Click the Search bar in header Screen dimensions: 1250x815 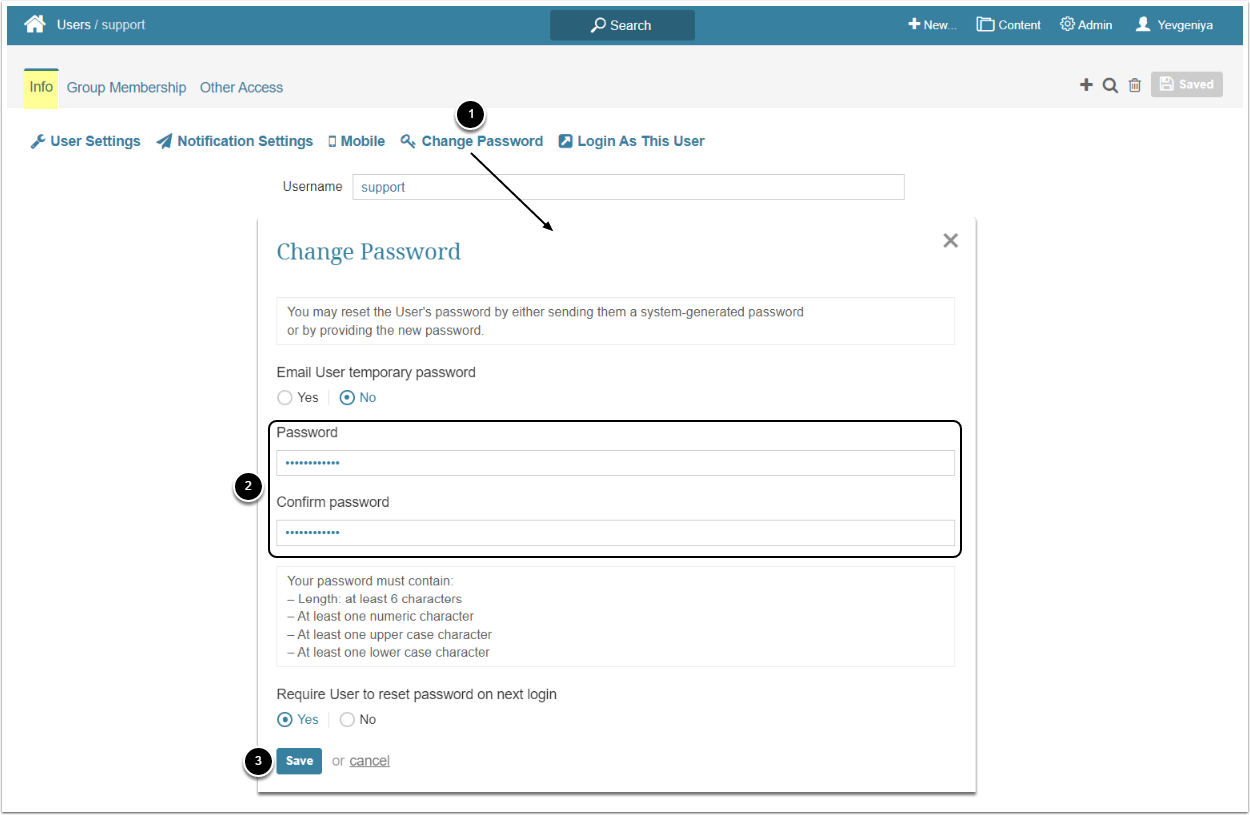point(622,25)
